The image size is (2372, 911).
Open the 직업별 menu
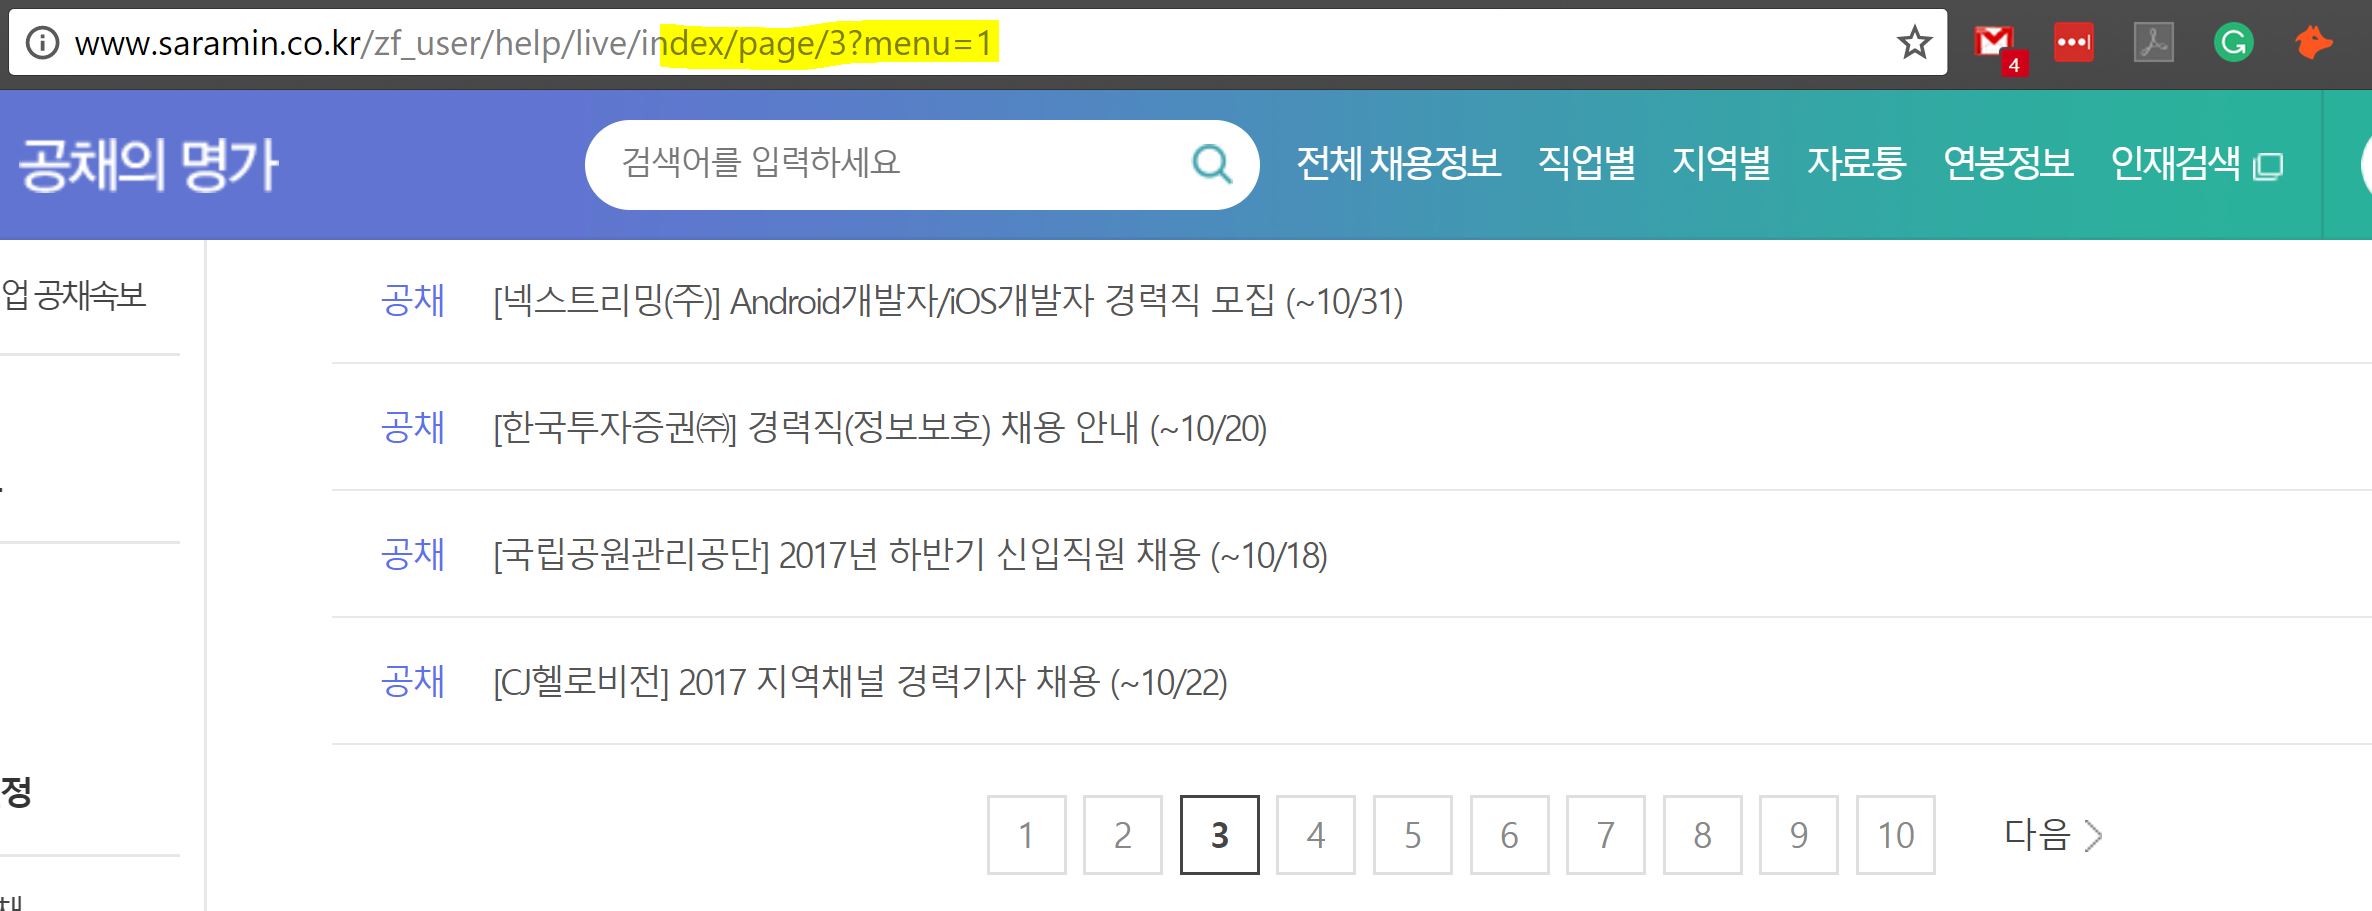point(1586,163)
